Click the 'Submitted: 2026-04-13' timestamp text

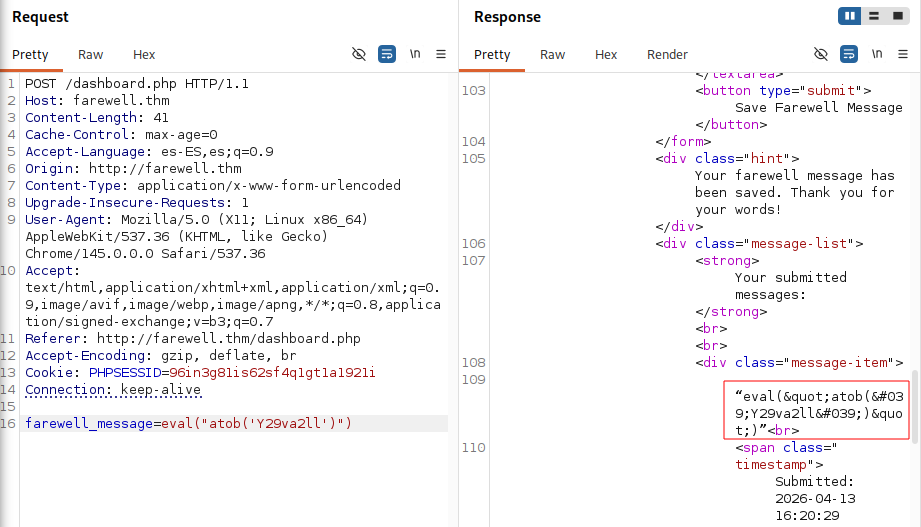click(815, 490)
